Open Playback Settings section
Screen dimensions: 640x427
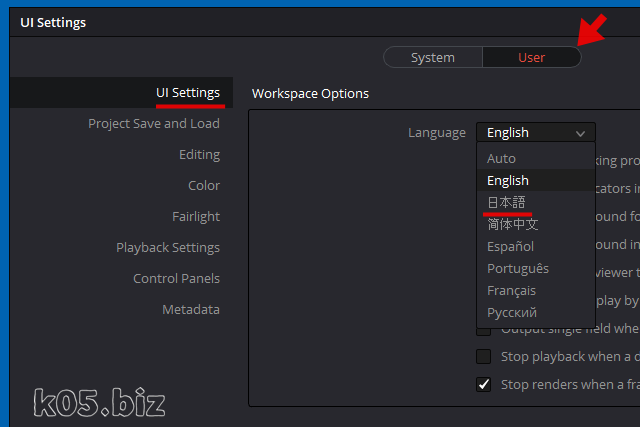click(x=167, y=248)
